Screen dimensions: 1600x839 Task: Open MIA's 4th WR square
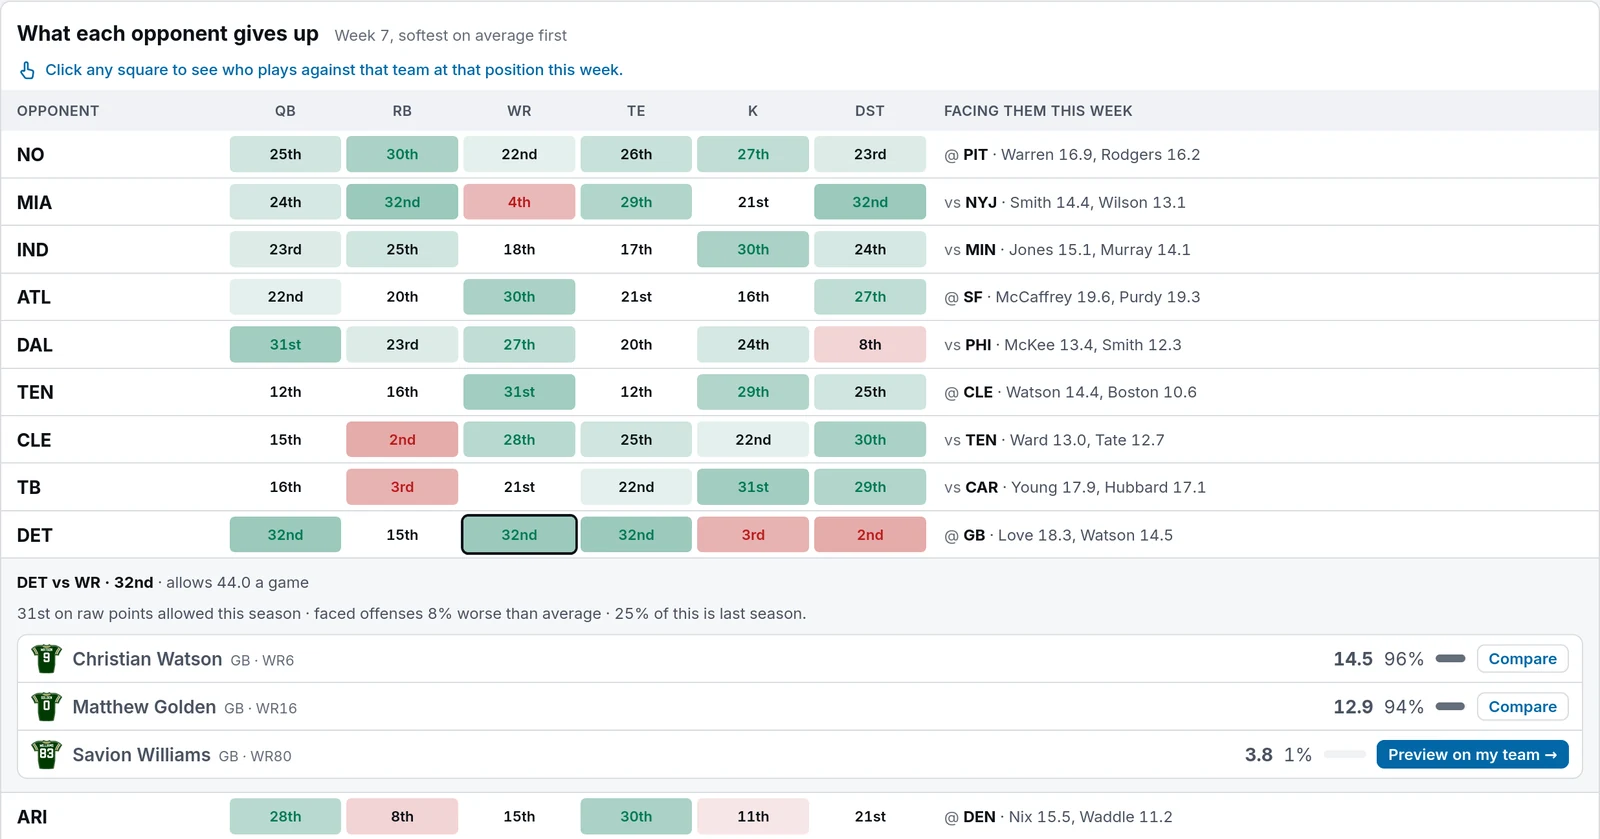[519, 202]
